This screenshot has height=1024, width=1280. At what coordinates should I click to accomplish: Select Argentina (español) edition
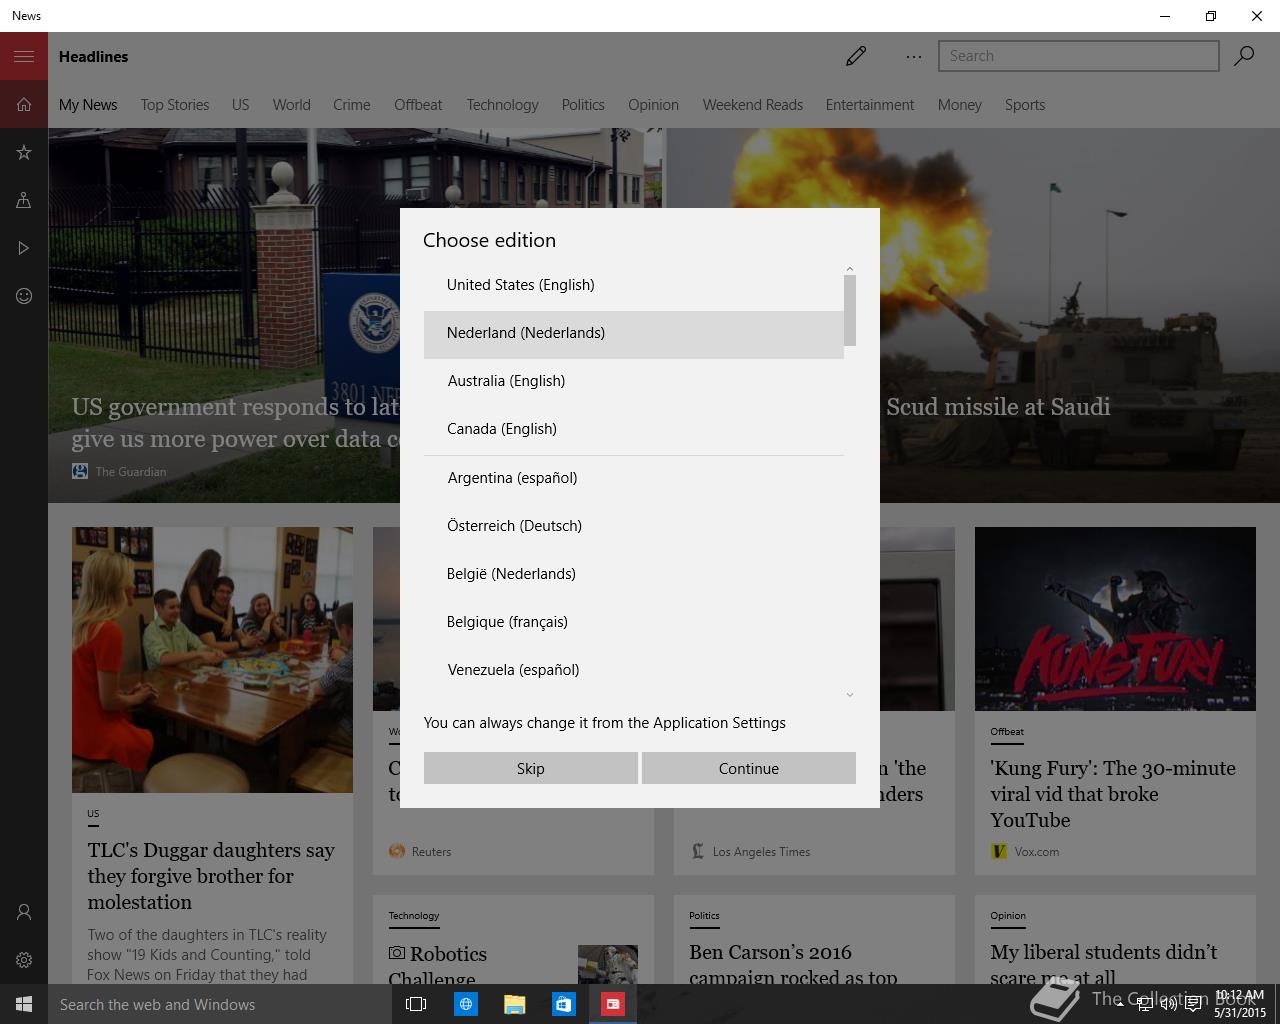(634, 478)
